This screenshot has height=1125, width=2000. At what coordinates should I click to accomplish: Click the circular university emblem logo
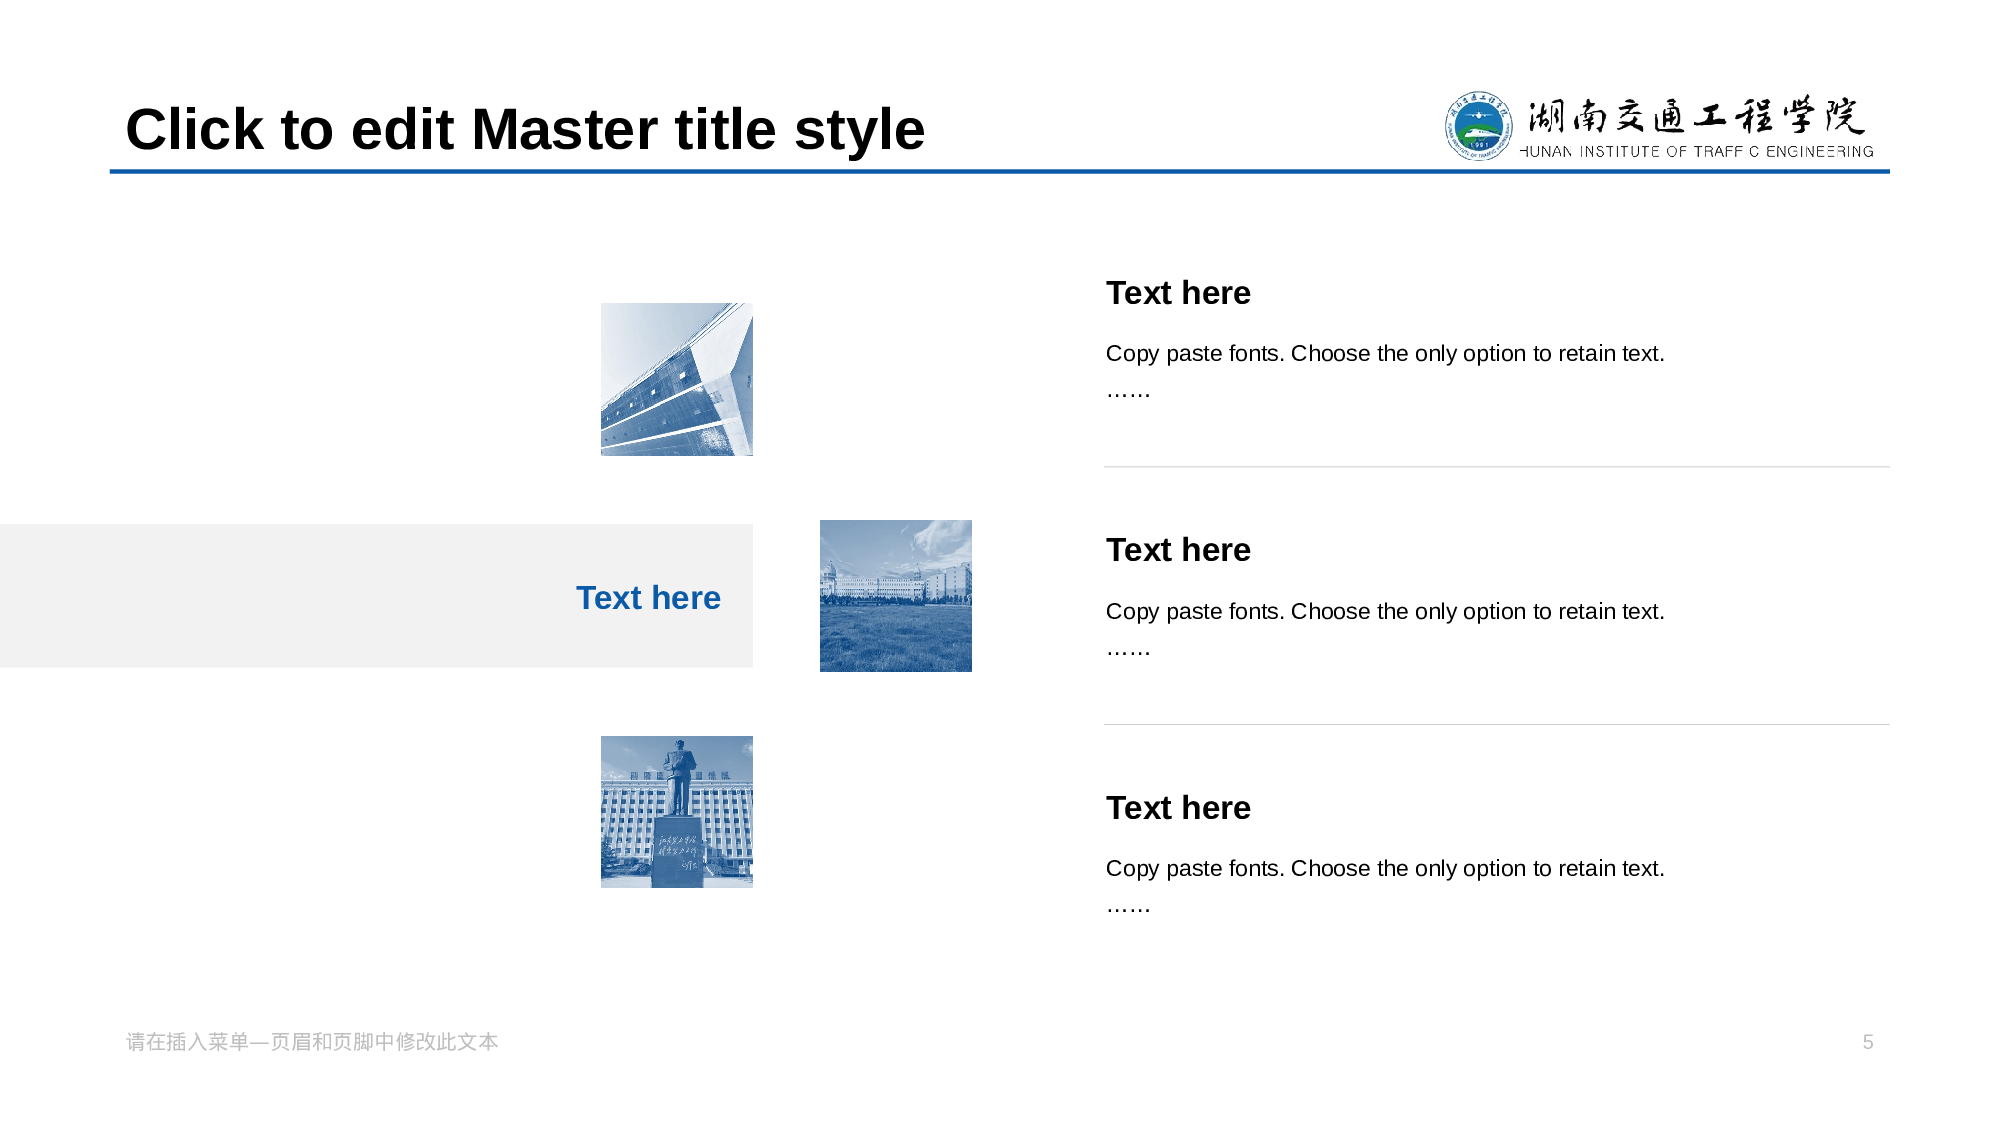[1478, 126]
